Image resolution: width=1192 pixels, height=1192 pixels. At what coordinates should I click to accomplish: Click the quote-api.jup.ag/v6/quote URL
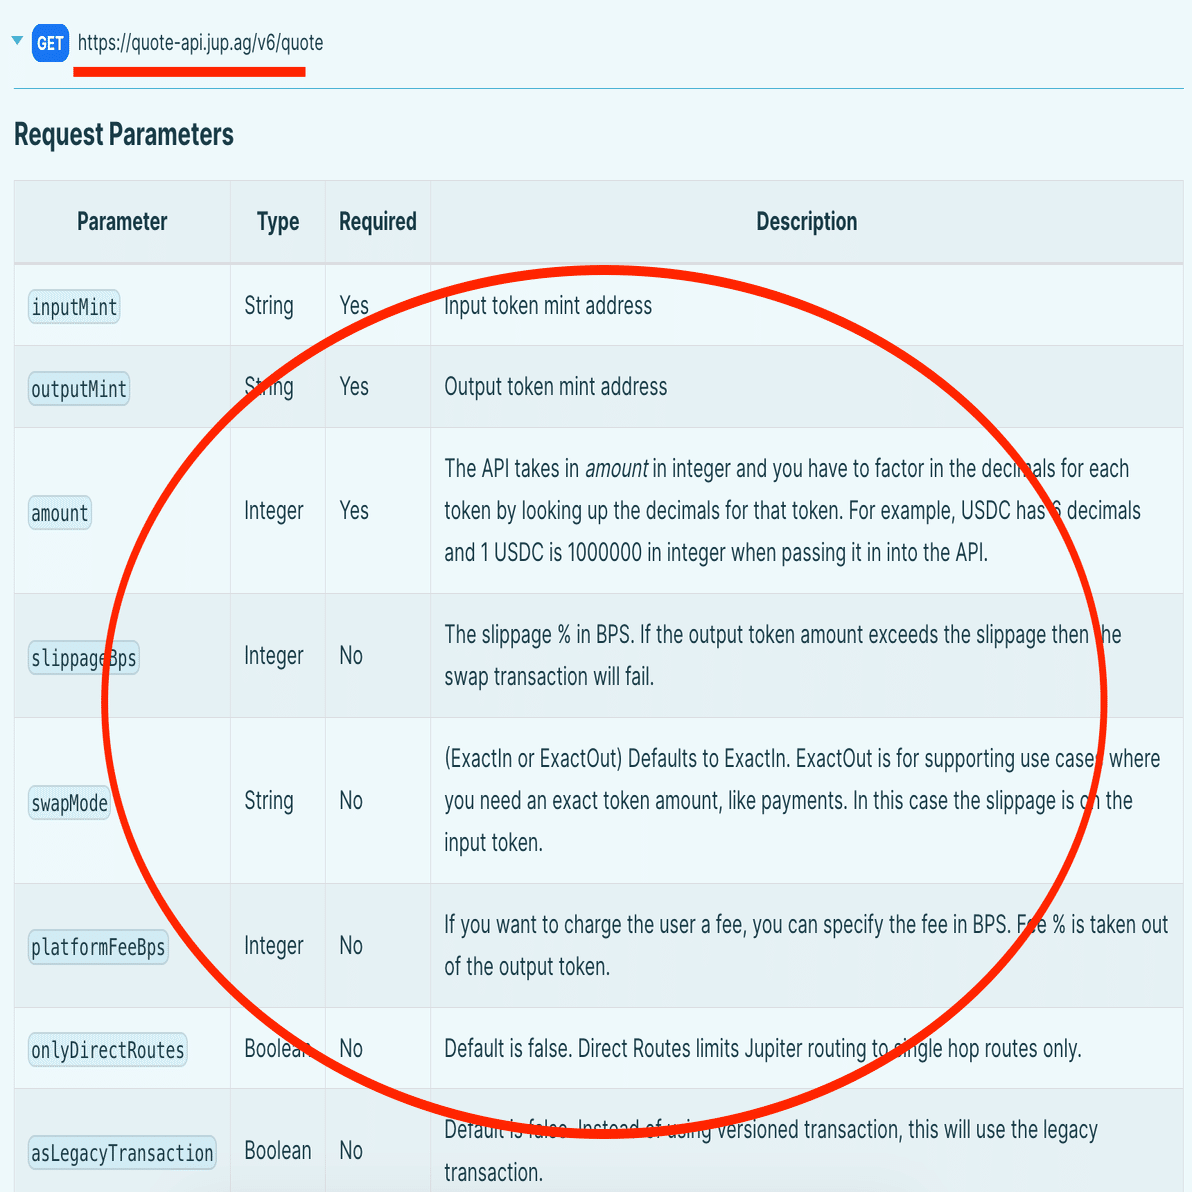click(x=201, y=43)
